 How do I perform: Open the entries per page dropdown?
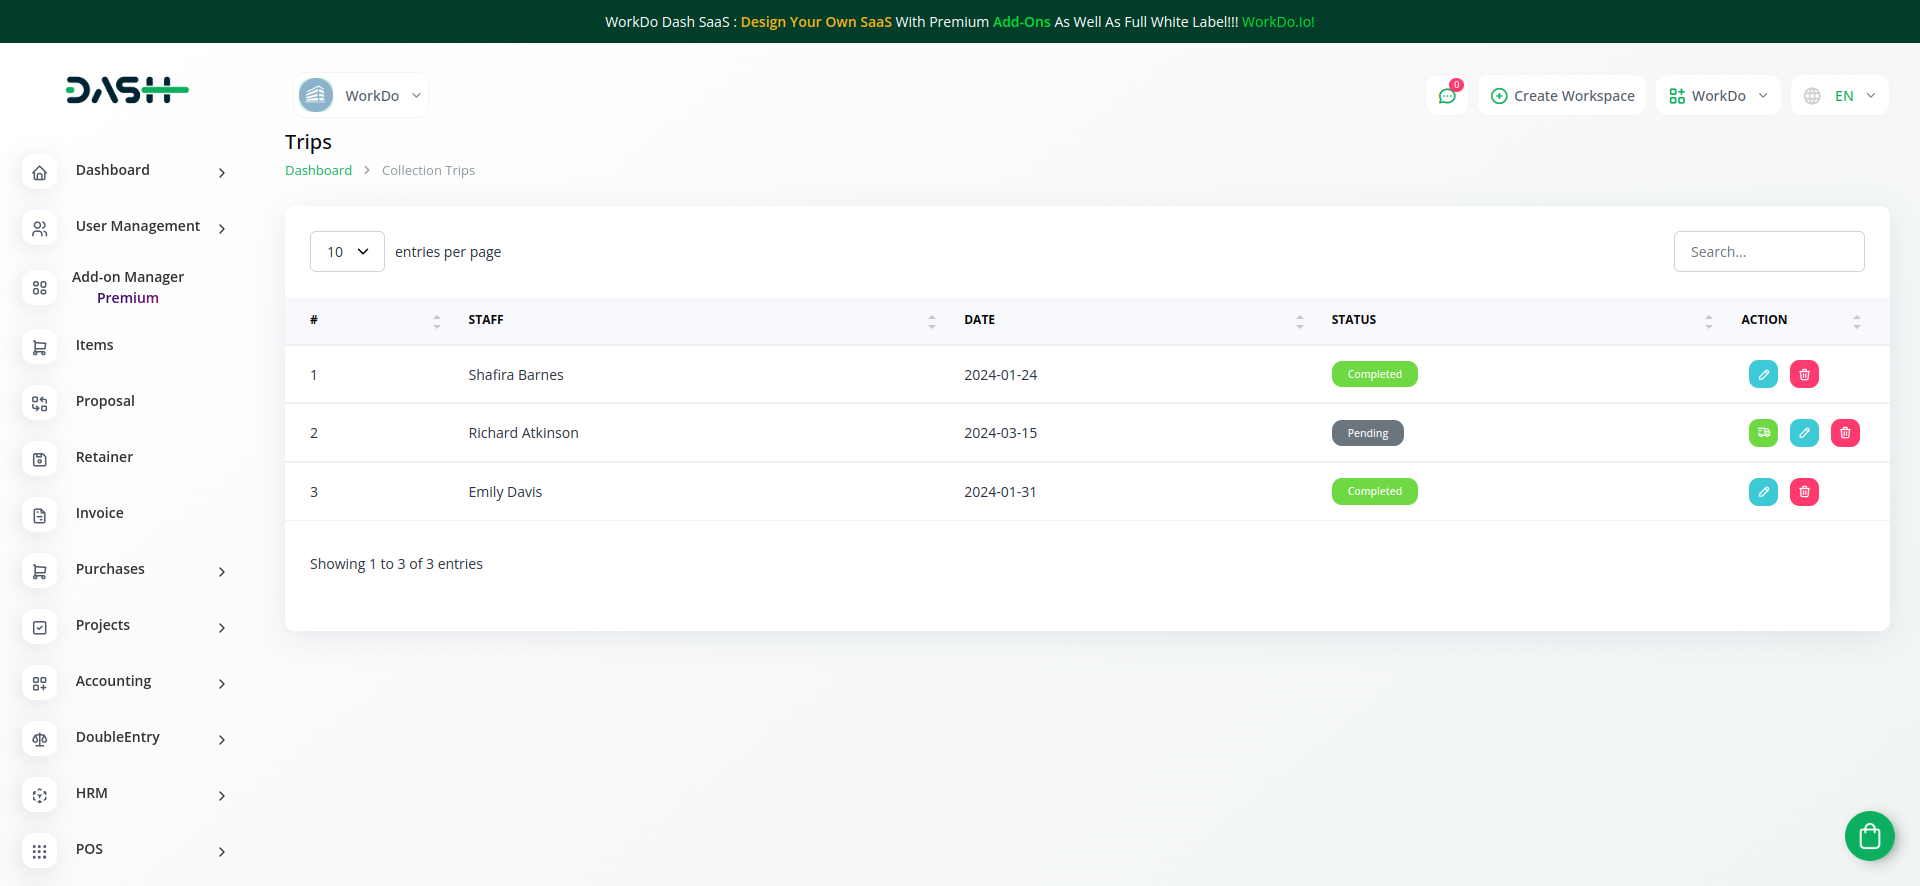click(x=347, y=252)
